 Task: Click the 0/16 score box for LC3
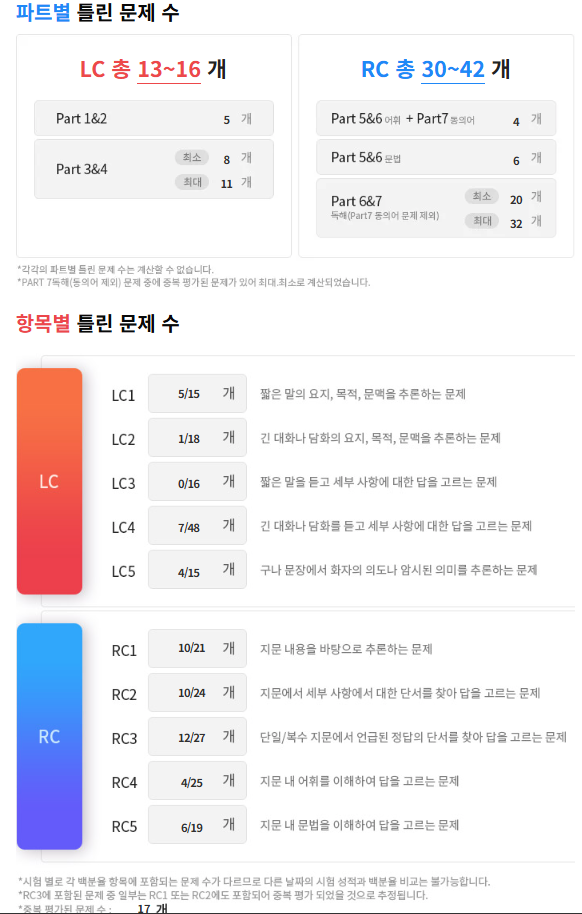[x=197, y=481]
